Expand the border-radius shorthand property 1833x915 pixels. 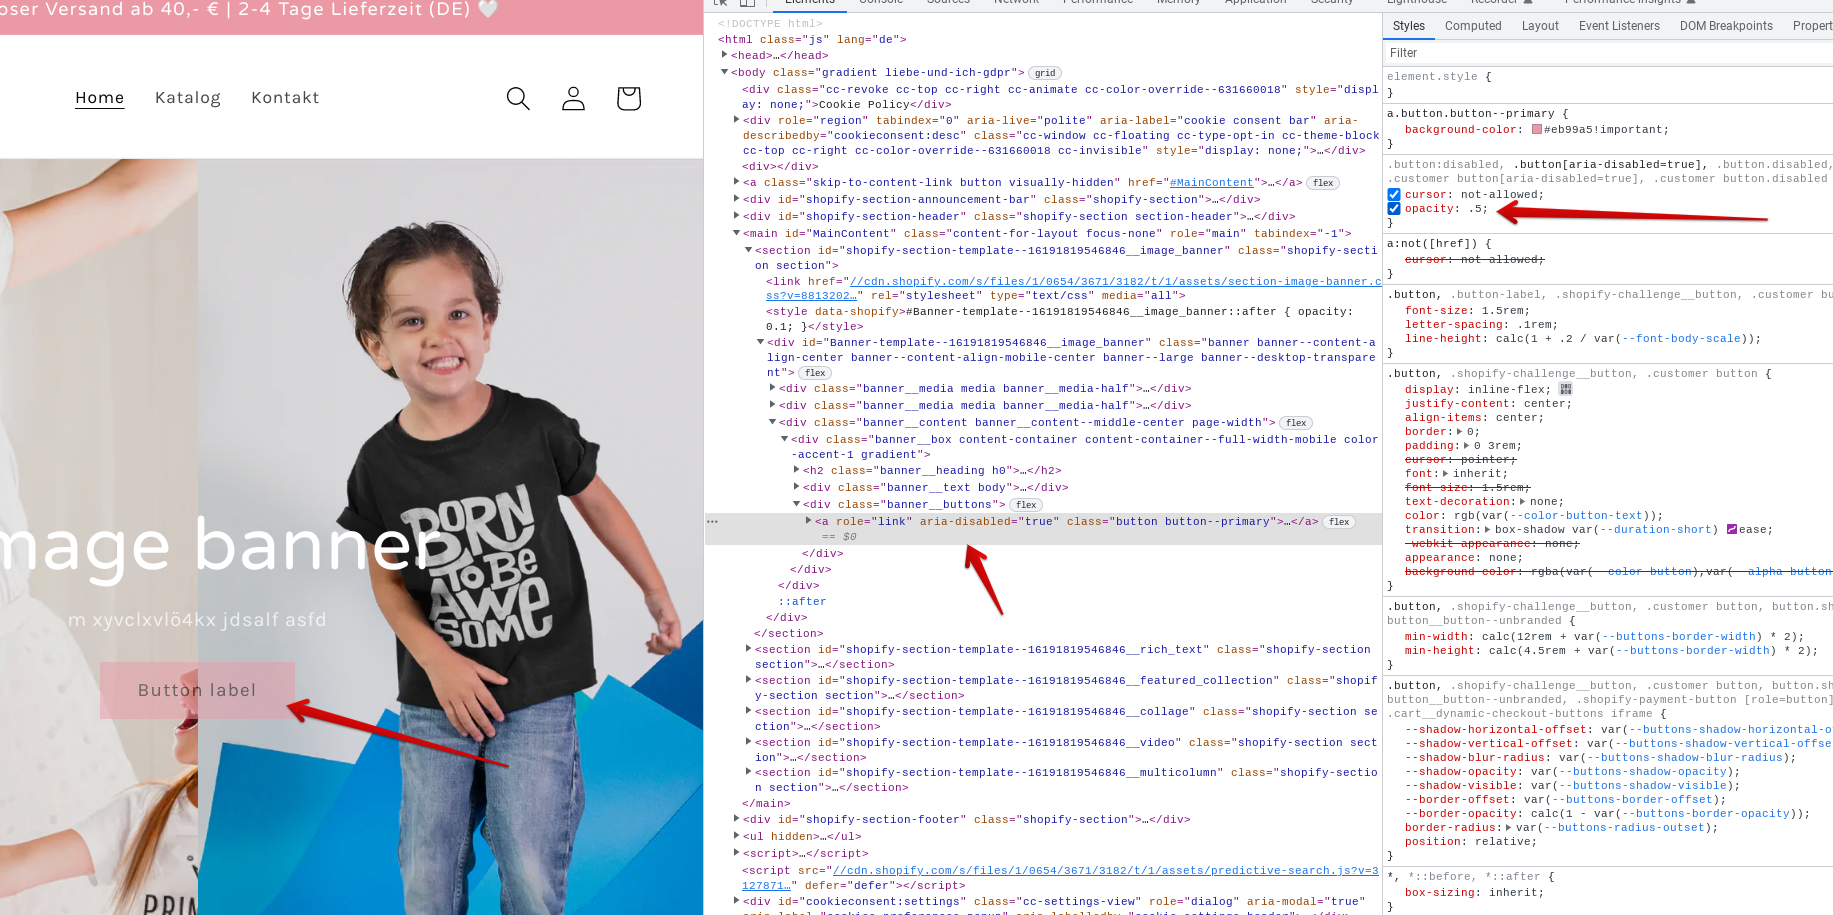[x=1510, y=827]
